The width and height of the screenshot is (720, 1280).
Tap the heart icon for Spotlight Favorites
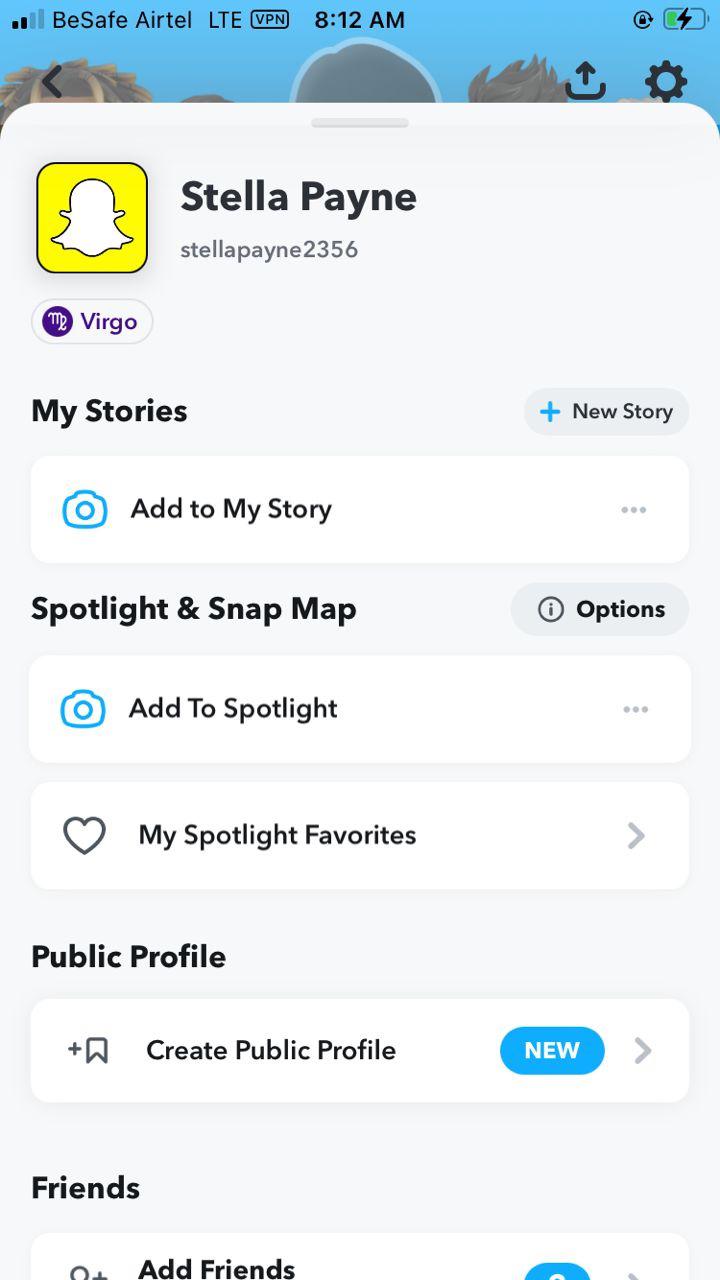(x=85, y=836)
